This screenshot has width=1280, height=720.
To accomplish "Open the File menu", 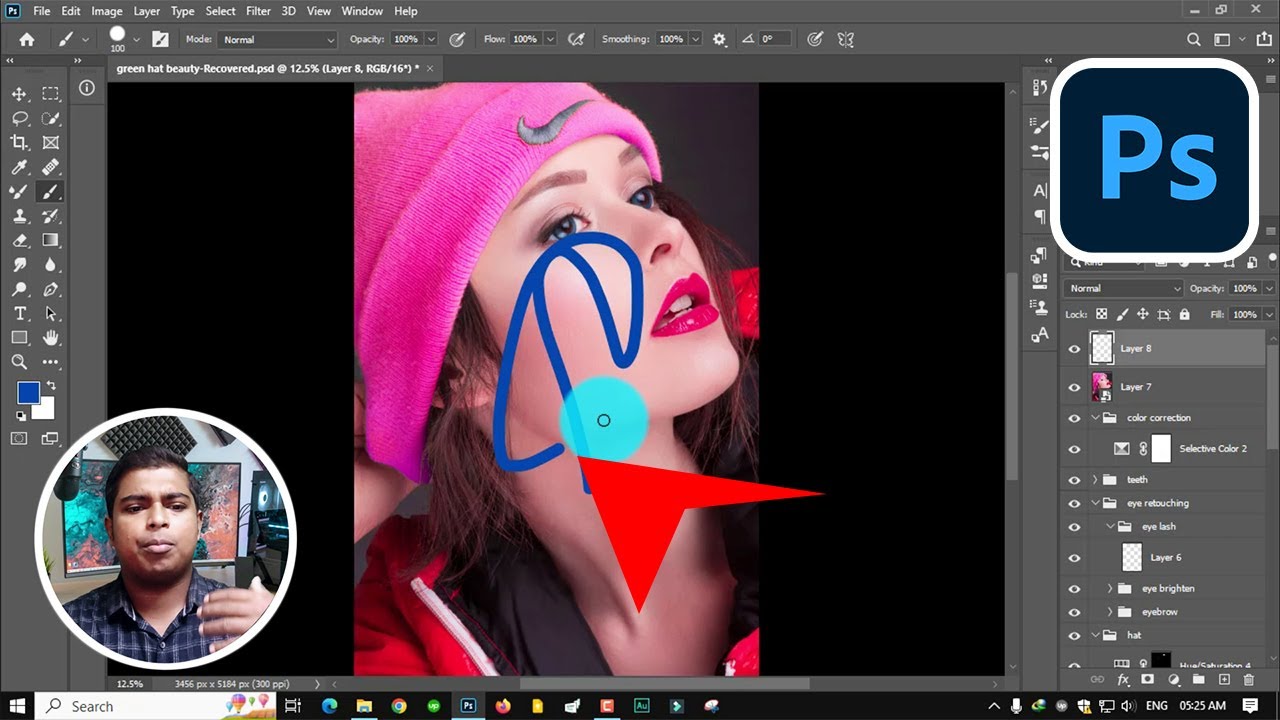I will (42, 11).
